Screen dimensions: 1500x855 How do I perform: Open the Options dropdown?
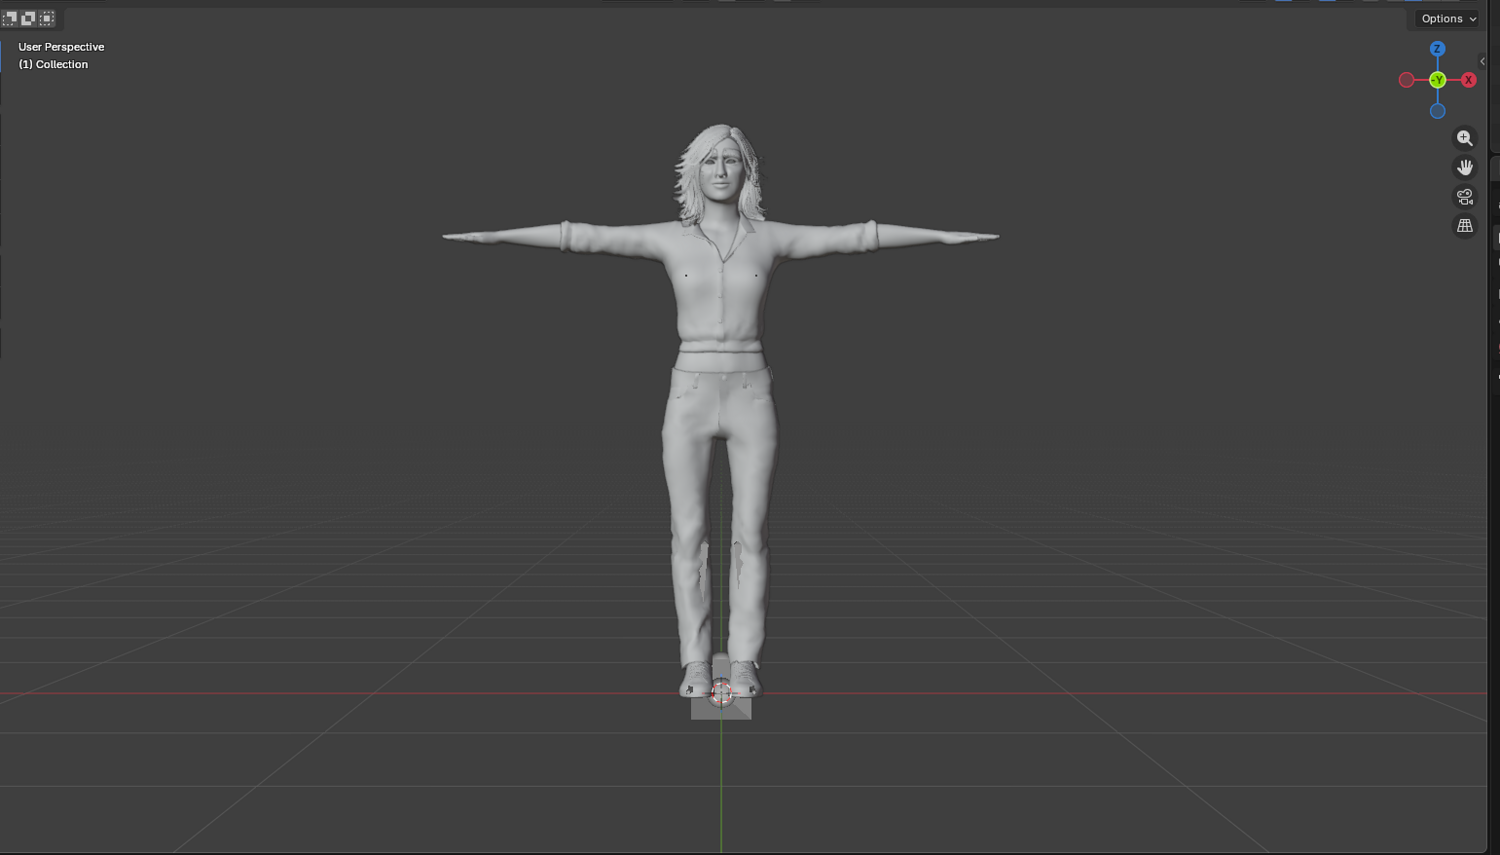(1448, 18)
